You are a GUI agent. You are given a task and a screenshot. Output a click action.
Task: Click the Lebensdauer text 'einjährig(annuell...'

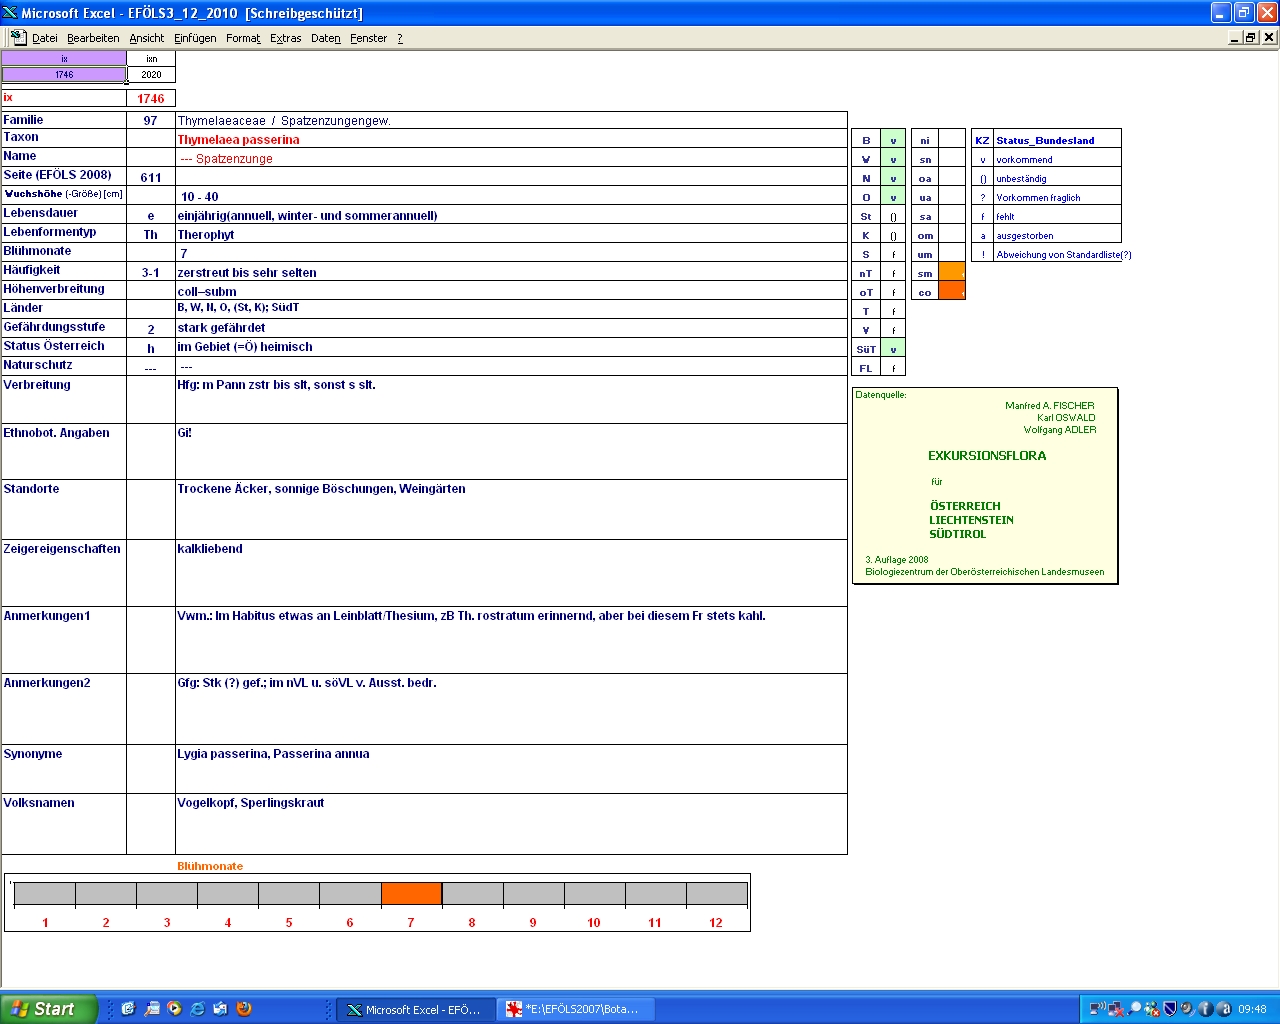coord(307,216)
